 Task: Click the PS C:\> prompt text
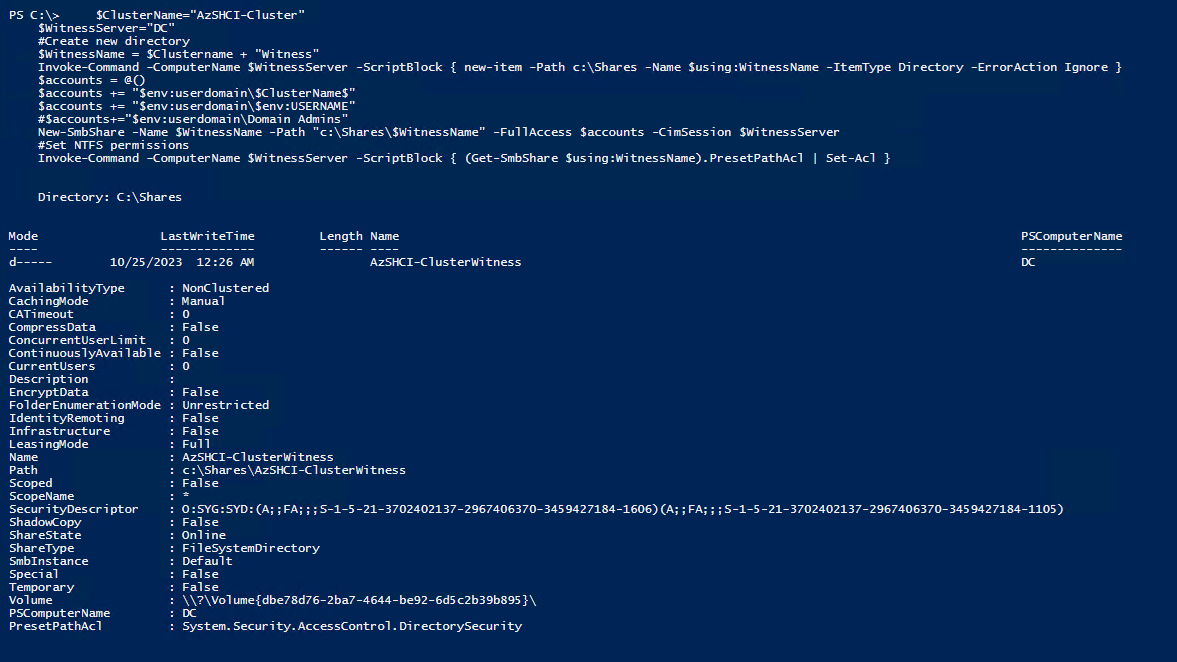pyautogui.click(x=34, y=16)
